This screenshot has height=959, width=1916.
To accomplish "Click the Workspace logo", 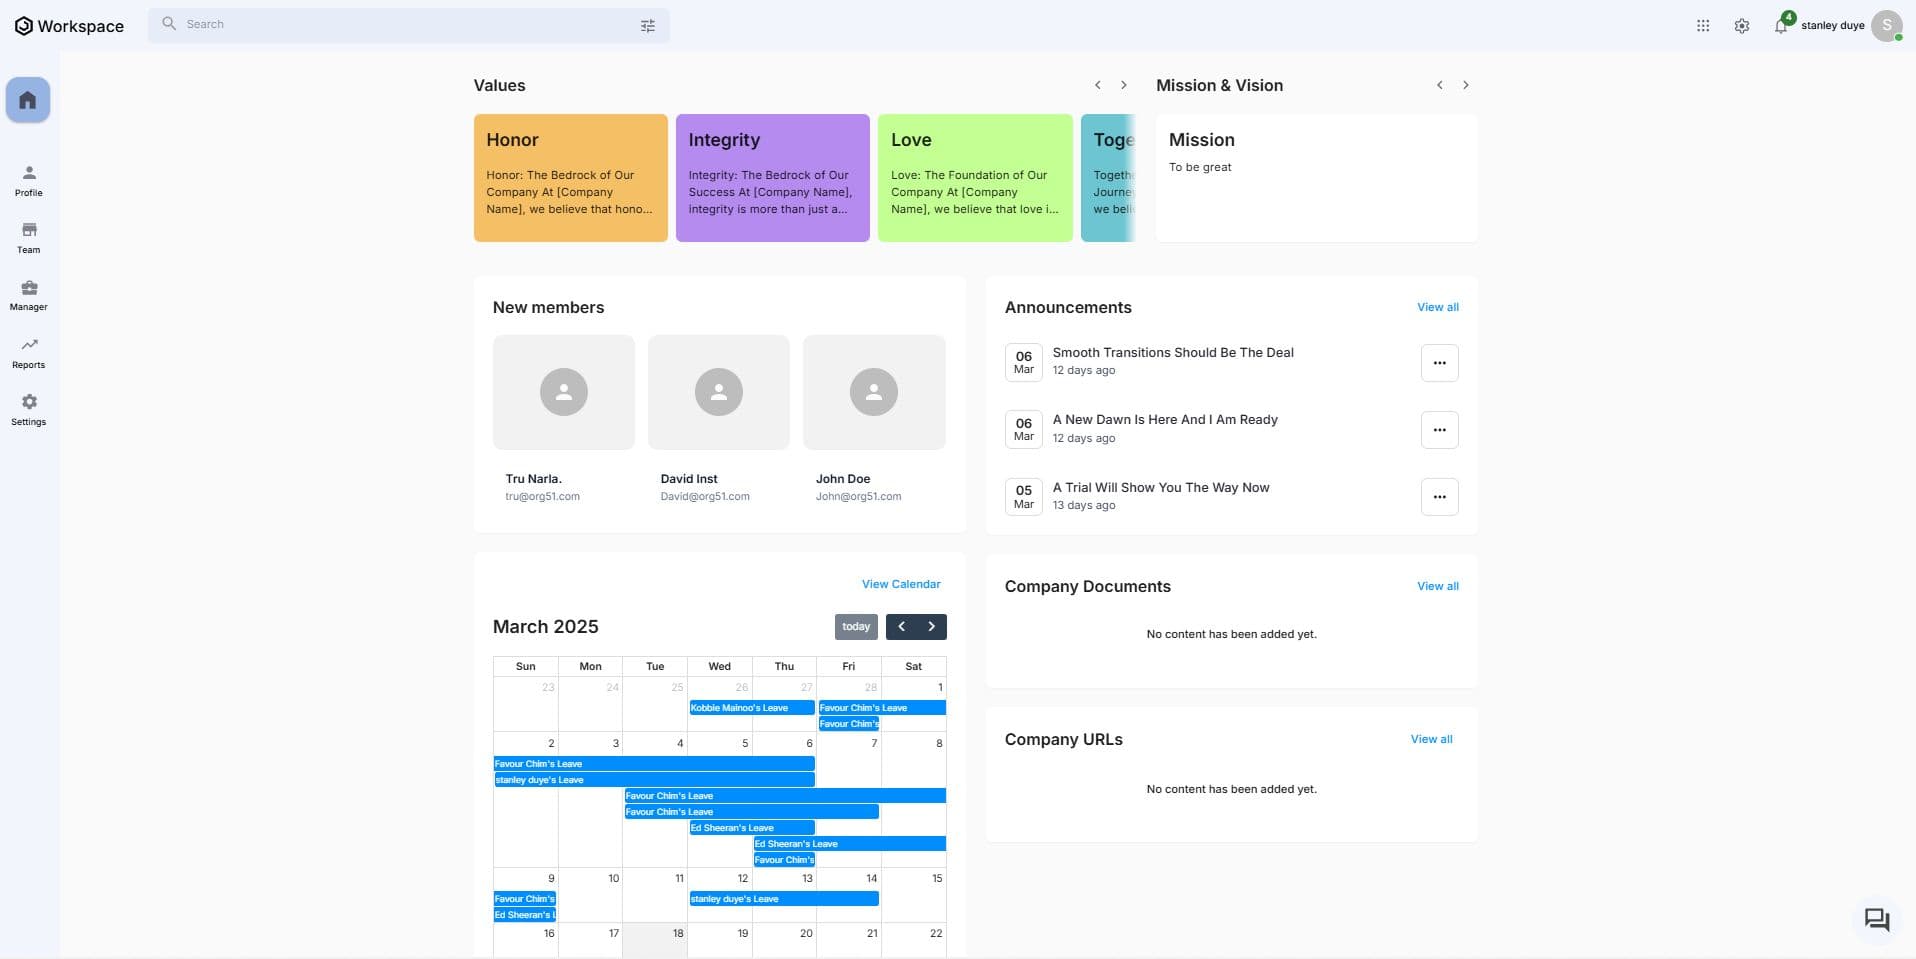I will (69, 26).
